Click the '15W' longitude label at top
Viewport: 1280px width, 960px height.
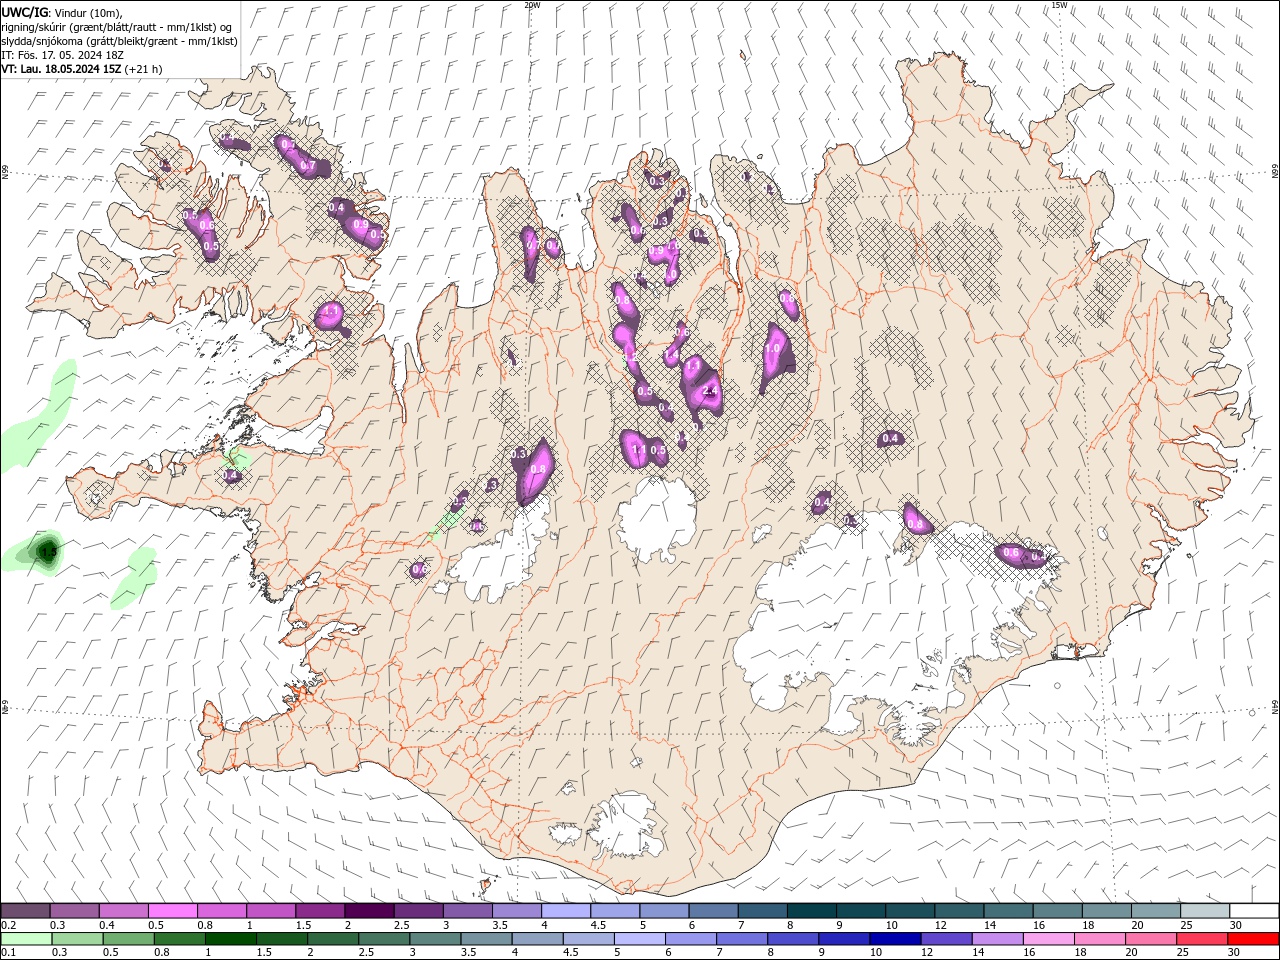click(x=1059, y=5)
